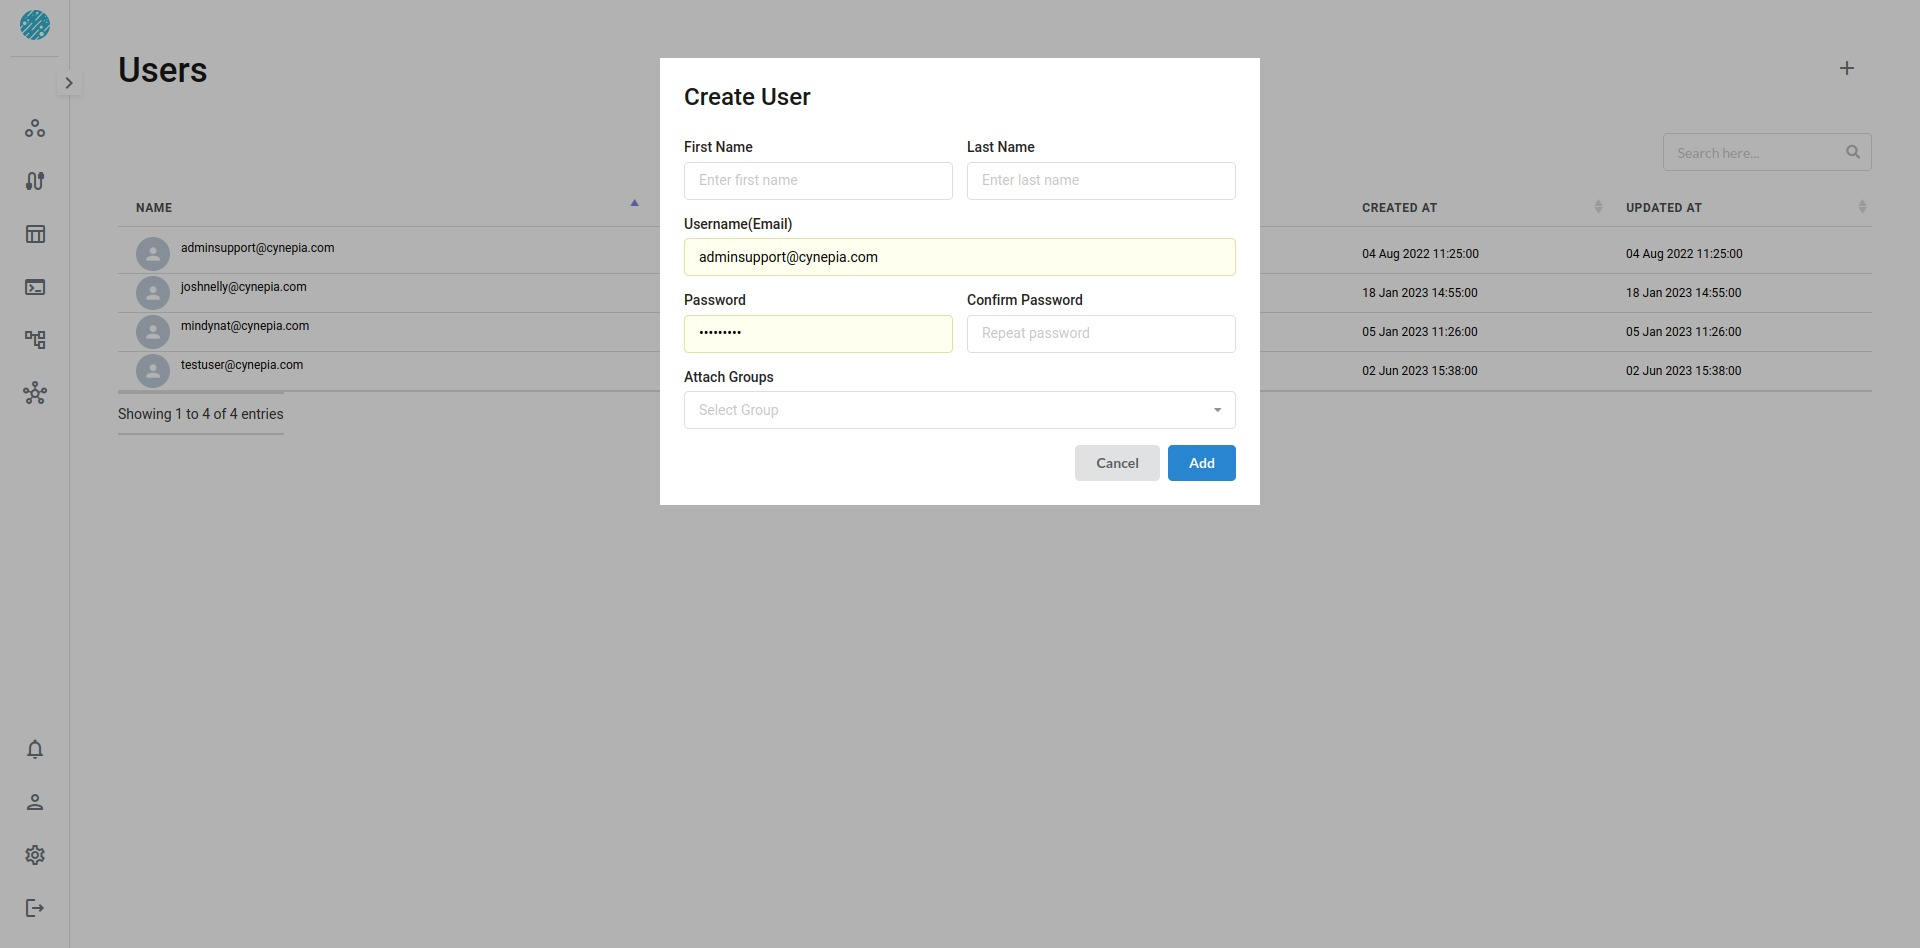Viewport: 1920px width, 948px height.
Task: Select joshnelly@cynepia.com row name
Action: (244, 287)
